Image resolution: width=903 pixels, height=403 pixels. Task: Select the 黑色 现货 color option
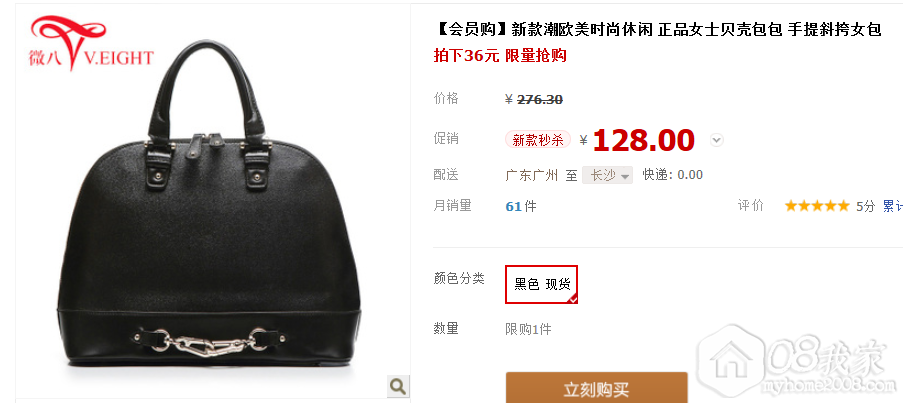point(541,284)
